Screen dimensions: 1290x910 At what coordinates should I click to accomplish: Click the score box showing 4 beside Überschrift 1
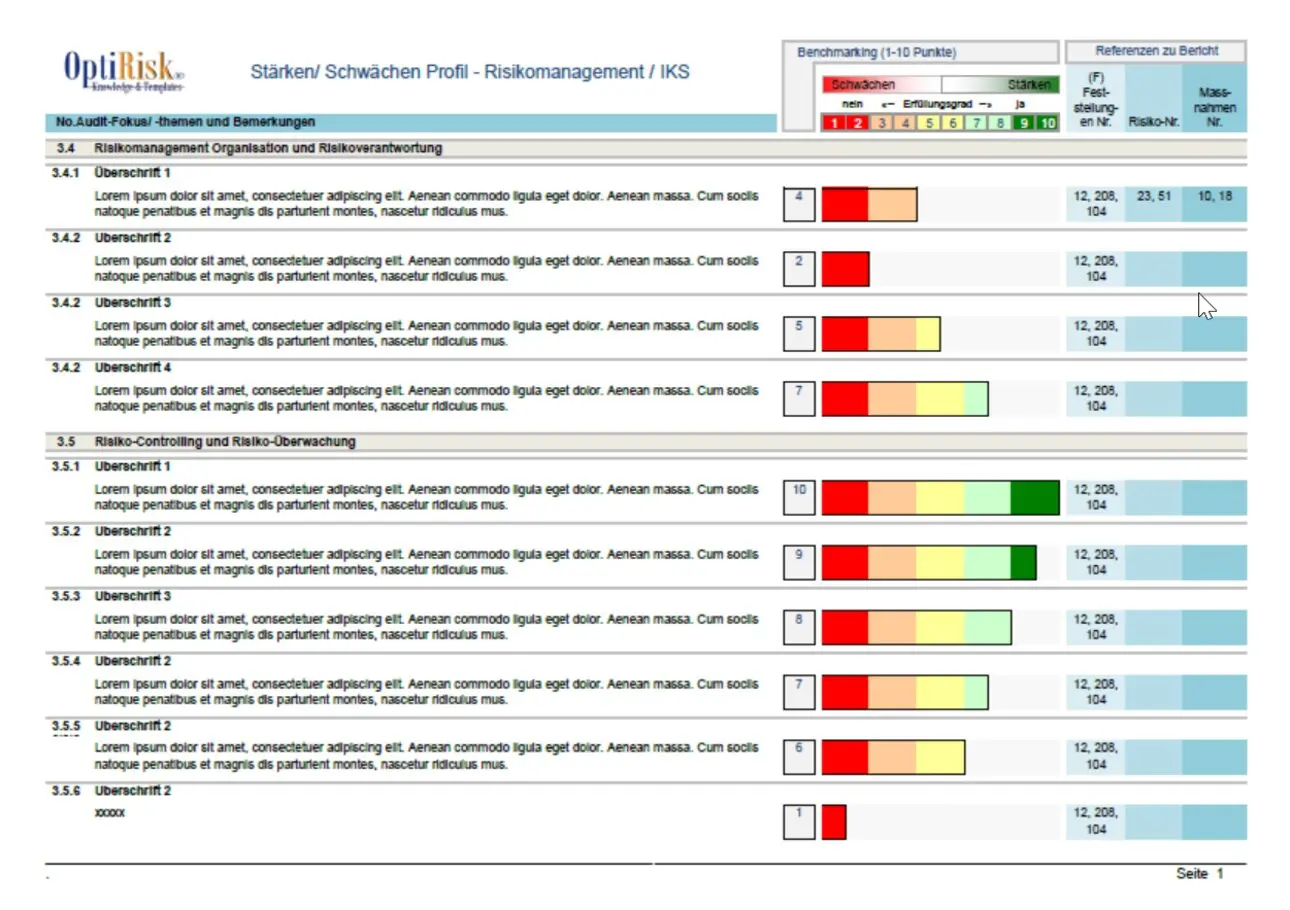click(798, 205)
